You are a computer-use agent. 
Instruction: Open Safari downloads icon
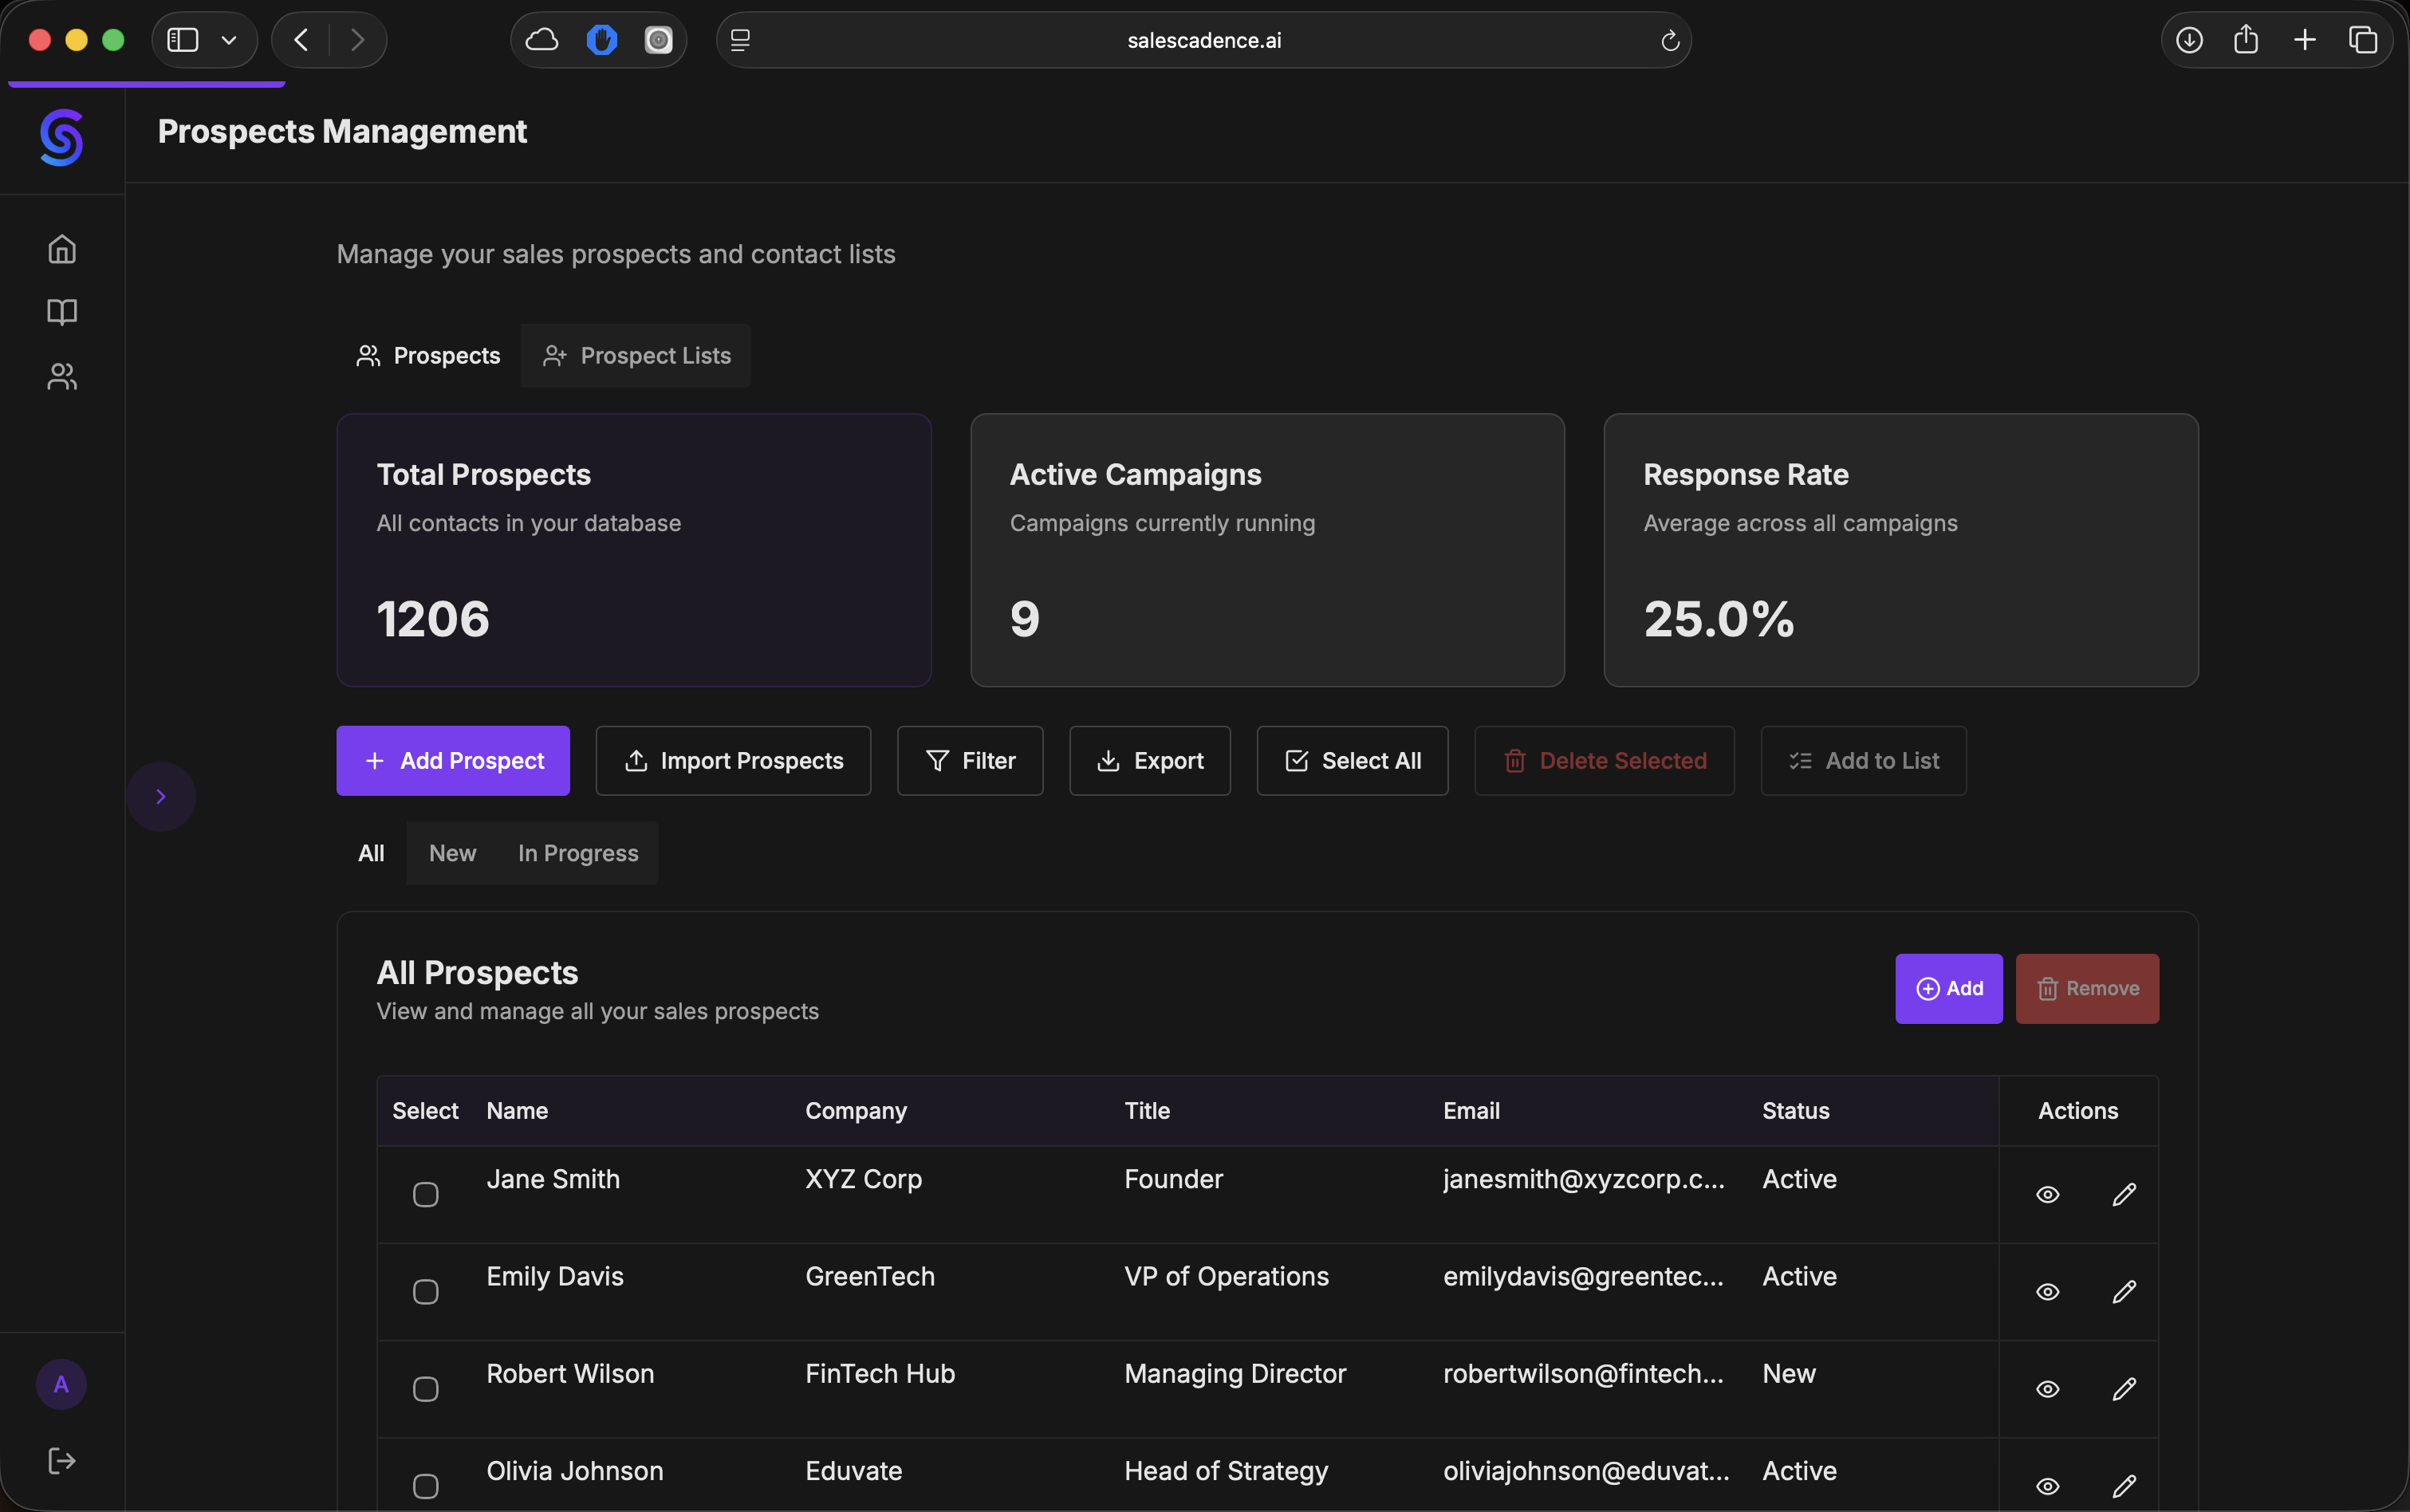coord(2188,39)
